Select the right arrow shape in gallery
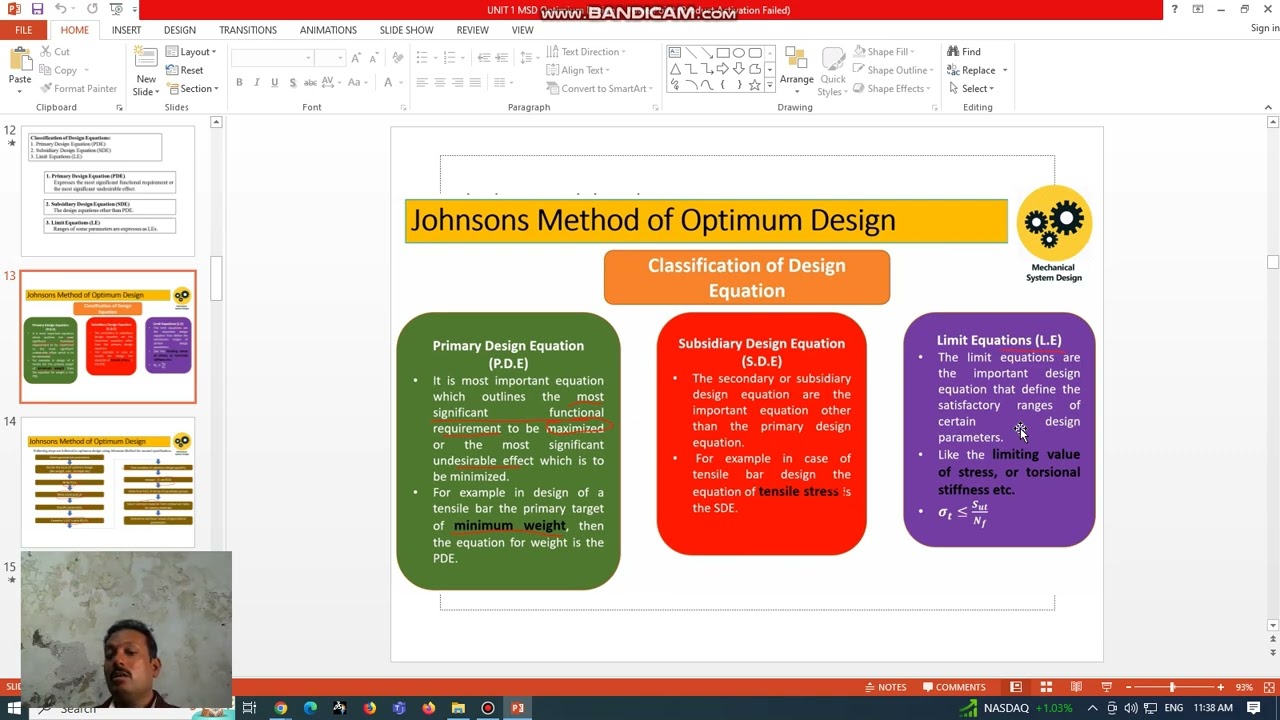The width and height of the screenshot is (1280, 720). pos(723,69)
